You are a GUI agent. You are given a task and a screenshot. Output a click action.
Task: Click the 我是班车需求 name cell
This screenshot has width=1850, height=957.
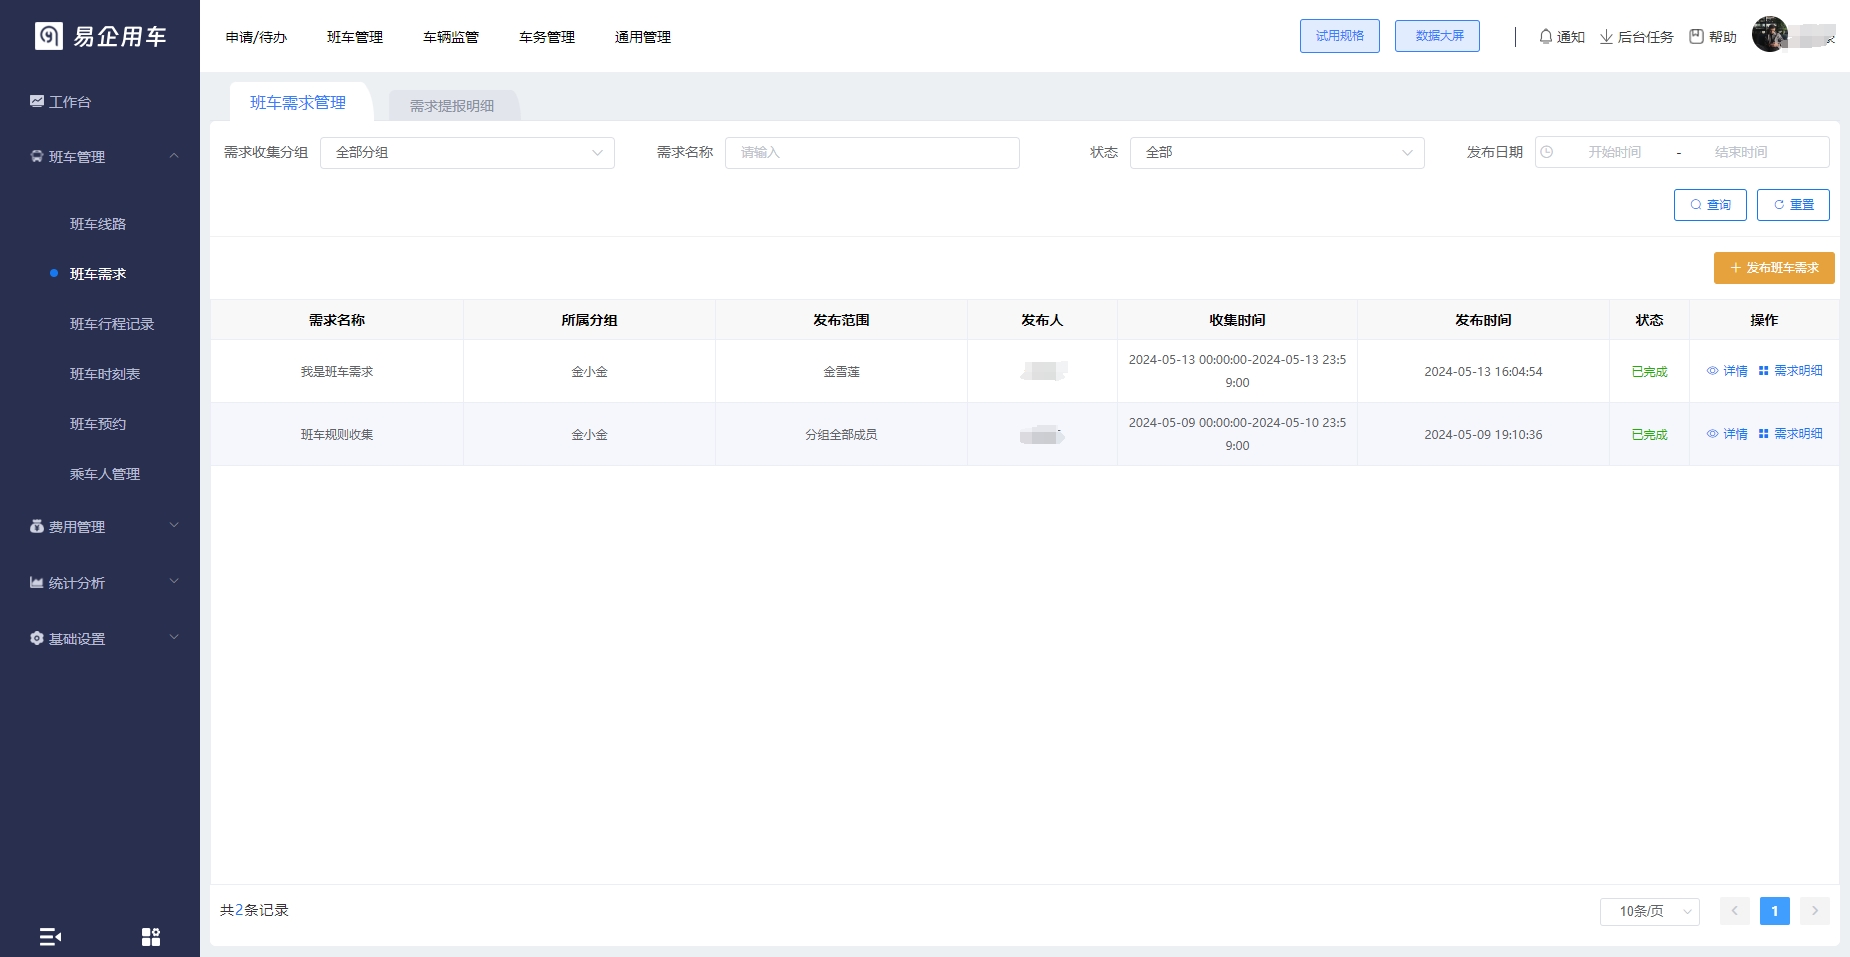pos(337,372)
